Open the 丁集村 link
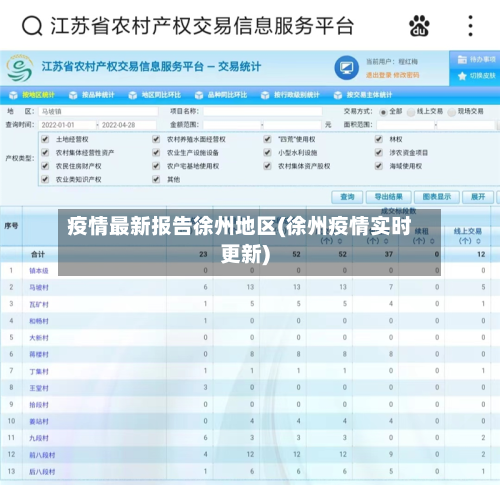The image size is (500, 485). 39,371
